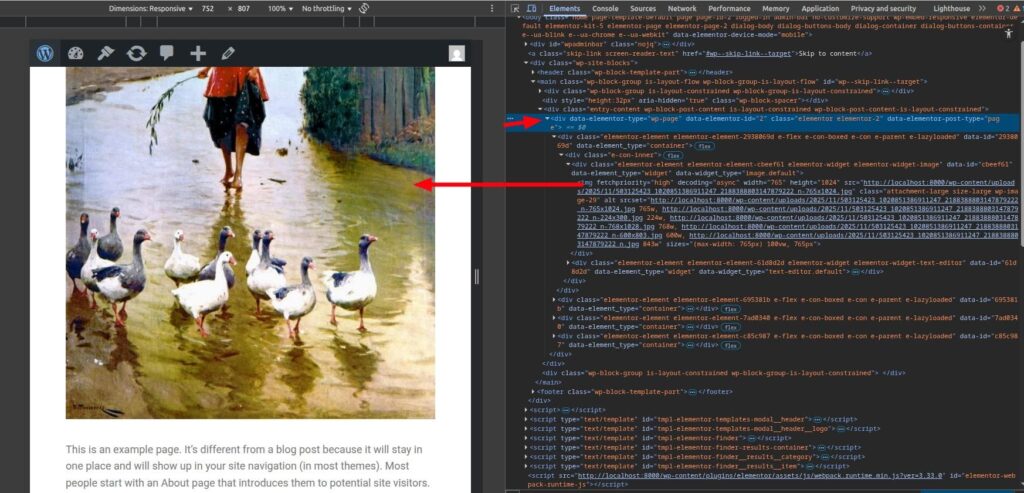Viewport: 1024px width, 493px height.
Task: Show more DevTools tabs via double chevron
Action: click(982, 8)
